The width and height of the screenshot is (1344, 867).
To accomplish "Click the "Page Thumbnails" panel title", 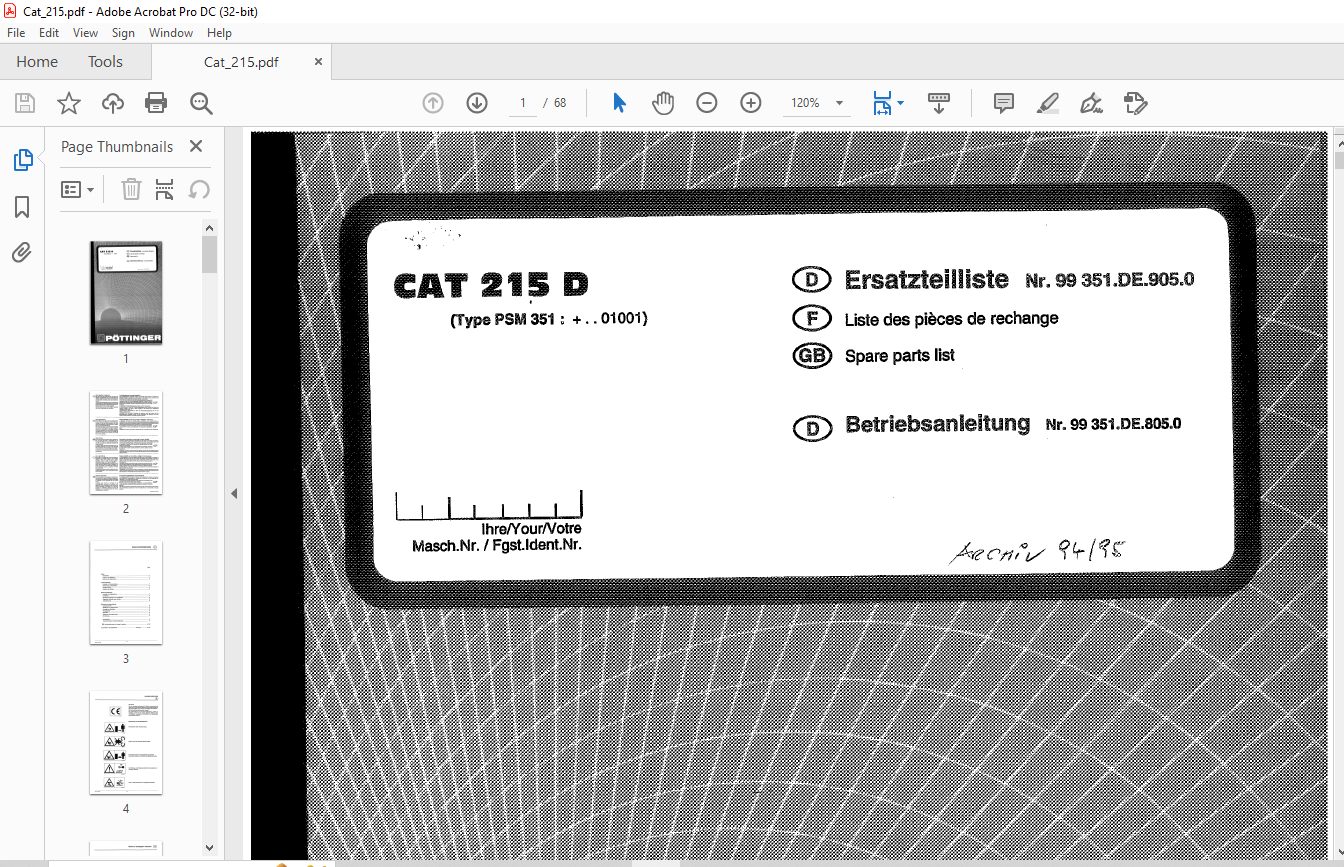I will (x=117, y=146).
